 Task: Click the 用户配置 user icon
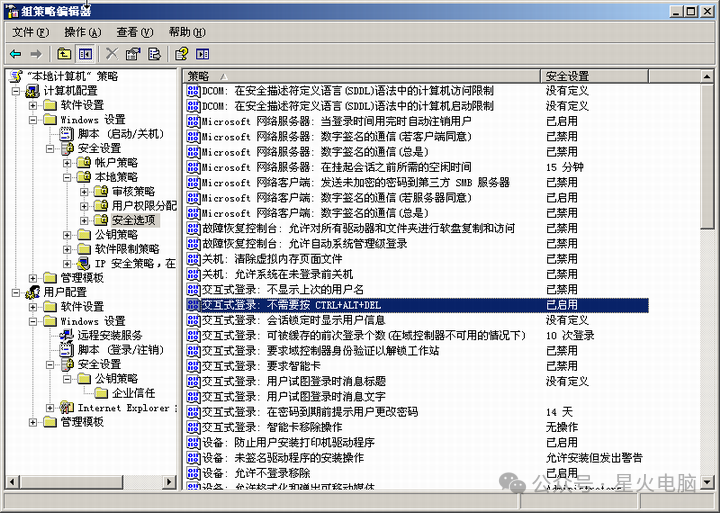point(33,292)
